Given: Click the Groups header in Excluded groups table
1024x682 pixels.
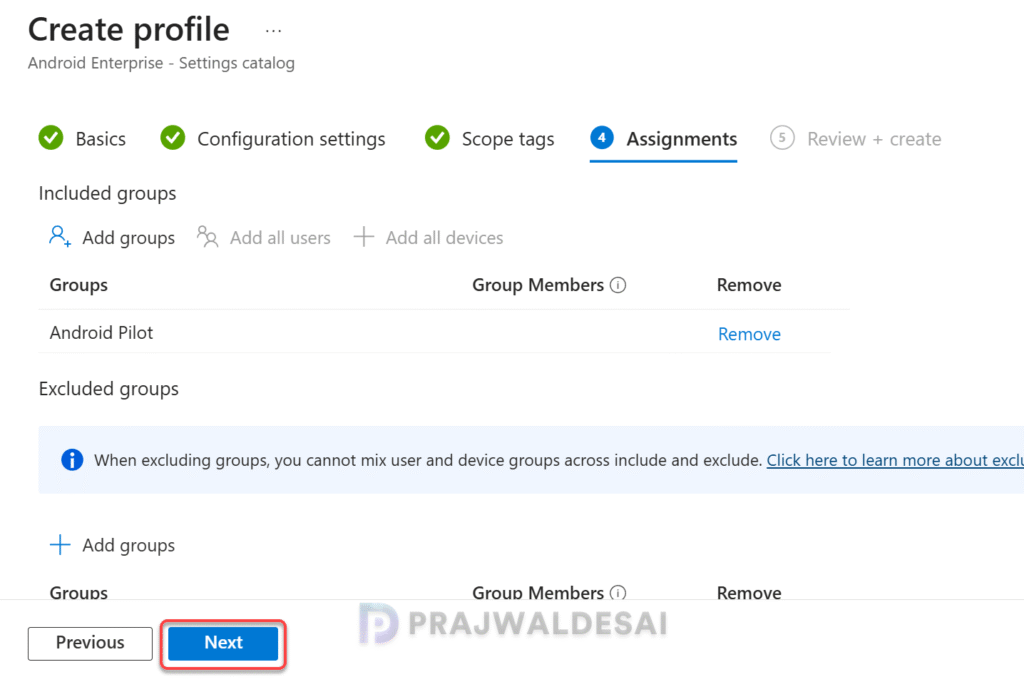Looking at the screenshot, I should click(78, 592).
